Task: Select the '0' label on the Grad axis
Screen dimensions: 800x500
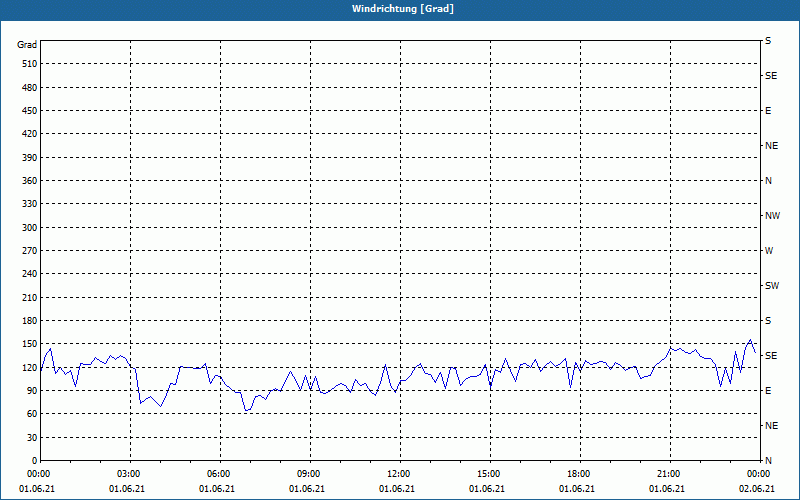Action: click(35, 460)
